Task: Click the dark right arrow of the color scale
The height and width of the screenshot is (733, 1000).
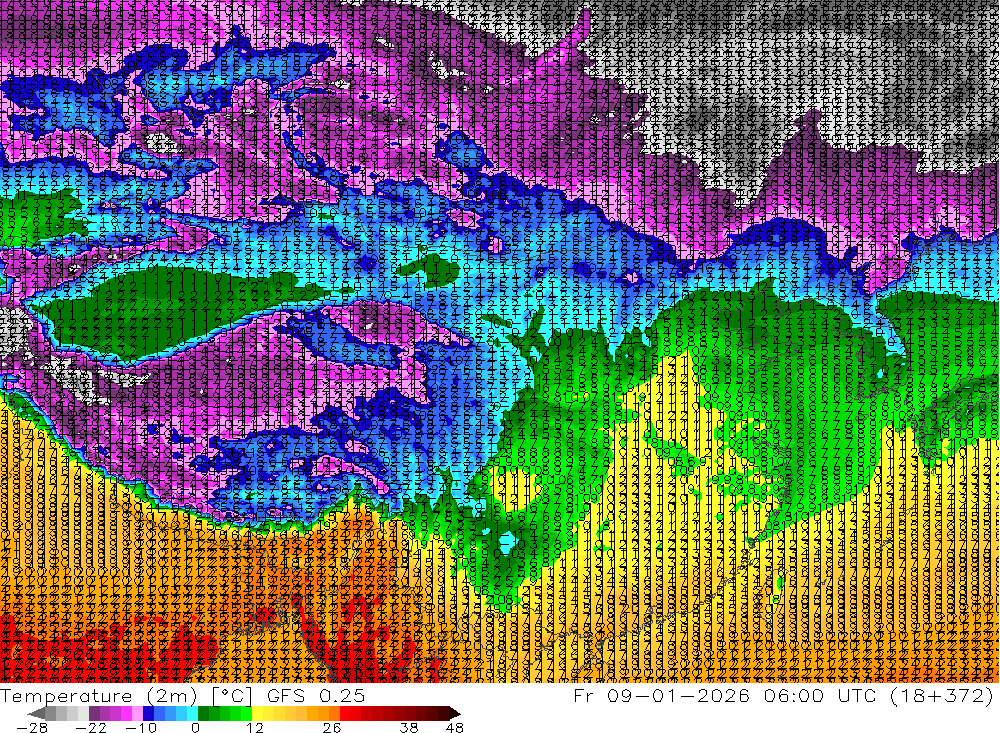Action: (454, 714)
